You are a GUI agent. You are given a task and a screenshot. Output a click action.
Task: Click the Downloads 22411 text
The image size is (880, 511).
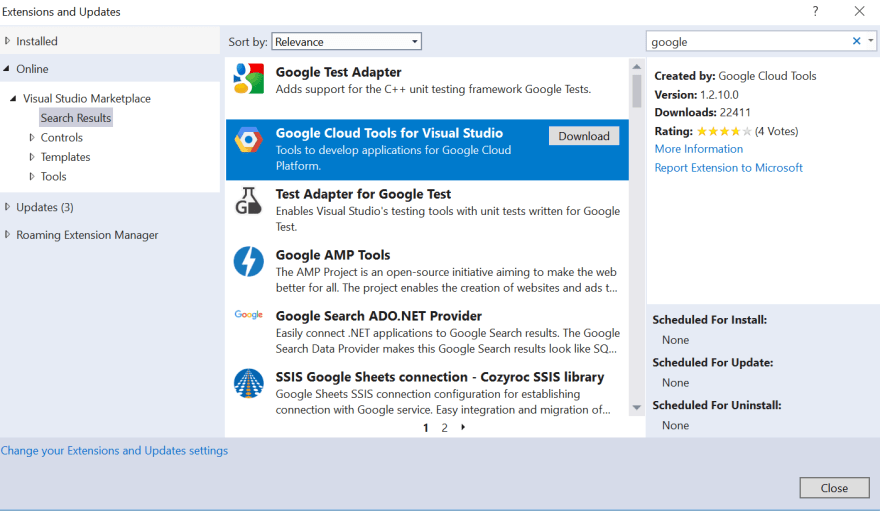tap(703, 112)
